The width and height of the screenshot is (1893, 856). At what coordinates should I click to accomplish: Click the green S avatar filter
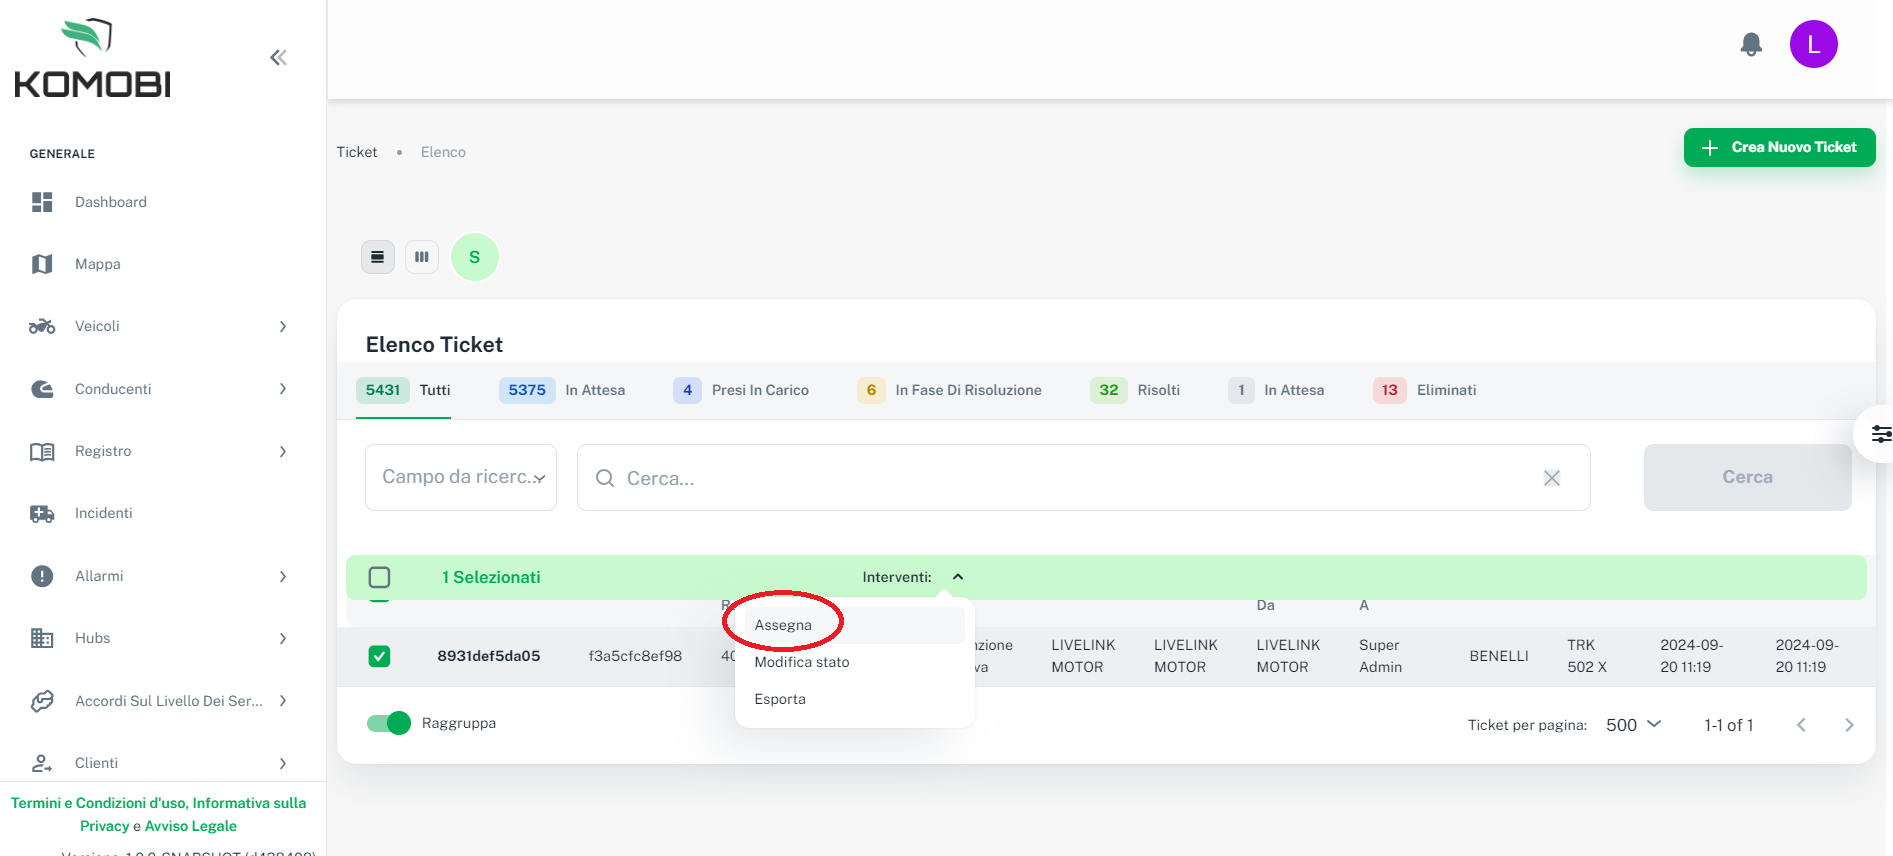coord(475,257)
